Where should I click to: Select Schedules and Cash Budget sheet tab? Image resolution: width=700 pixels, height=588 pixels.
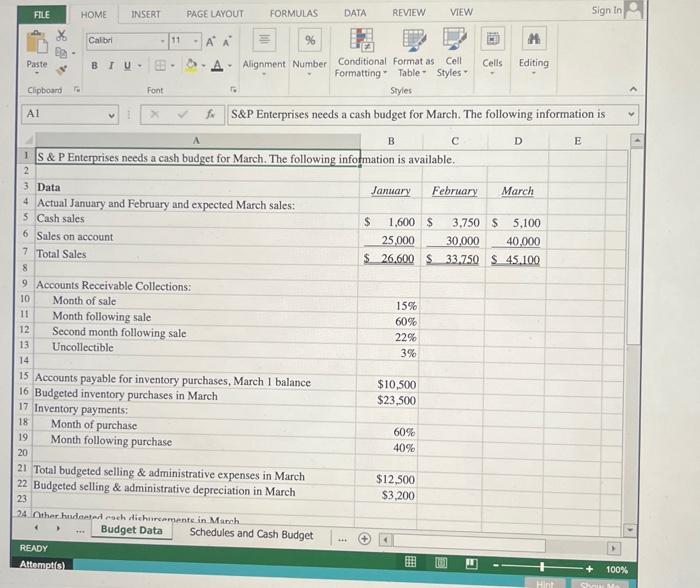coord(251,534)
